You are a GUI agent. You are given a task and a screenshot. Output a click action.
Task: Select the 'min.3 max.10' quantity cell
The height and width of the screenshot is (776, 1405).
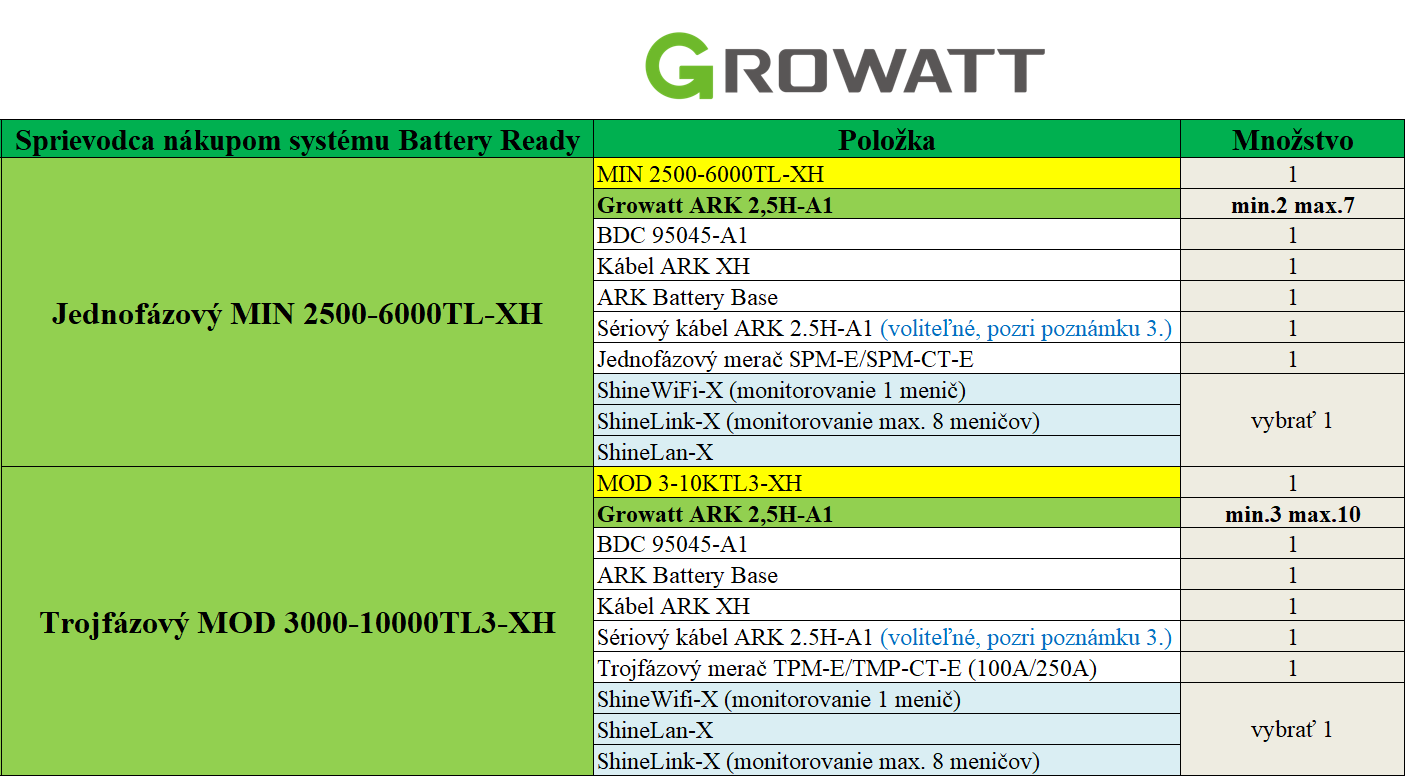pyautogui.click(x=1292, y=514)
